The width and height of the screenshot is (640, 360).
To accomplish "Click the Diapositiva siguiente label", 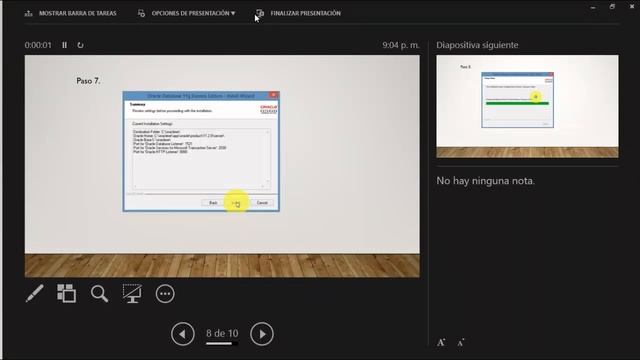I will click(477, 45).
